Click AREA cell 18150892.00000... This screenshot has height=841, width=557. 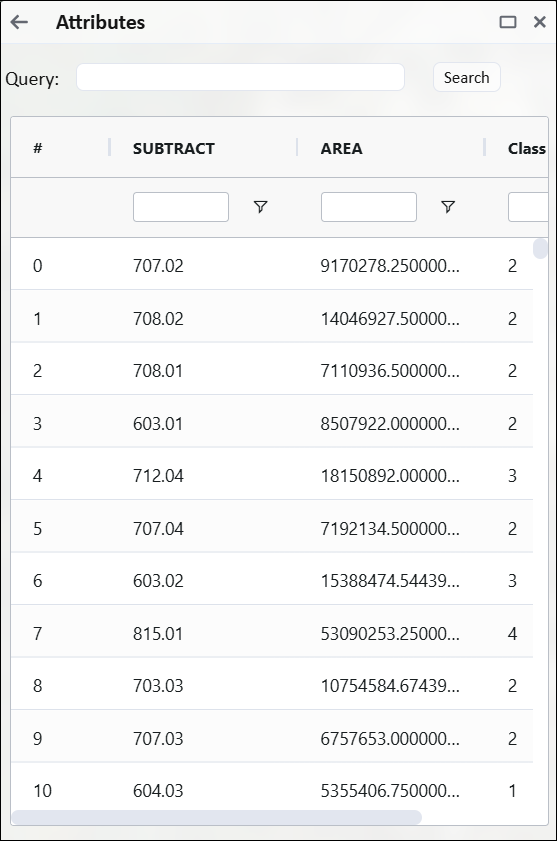click(390, 476)
